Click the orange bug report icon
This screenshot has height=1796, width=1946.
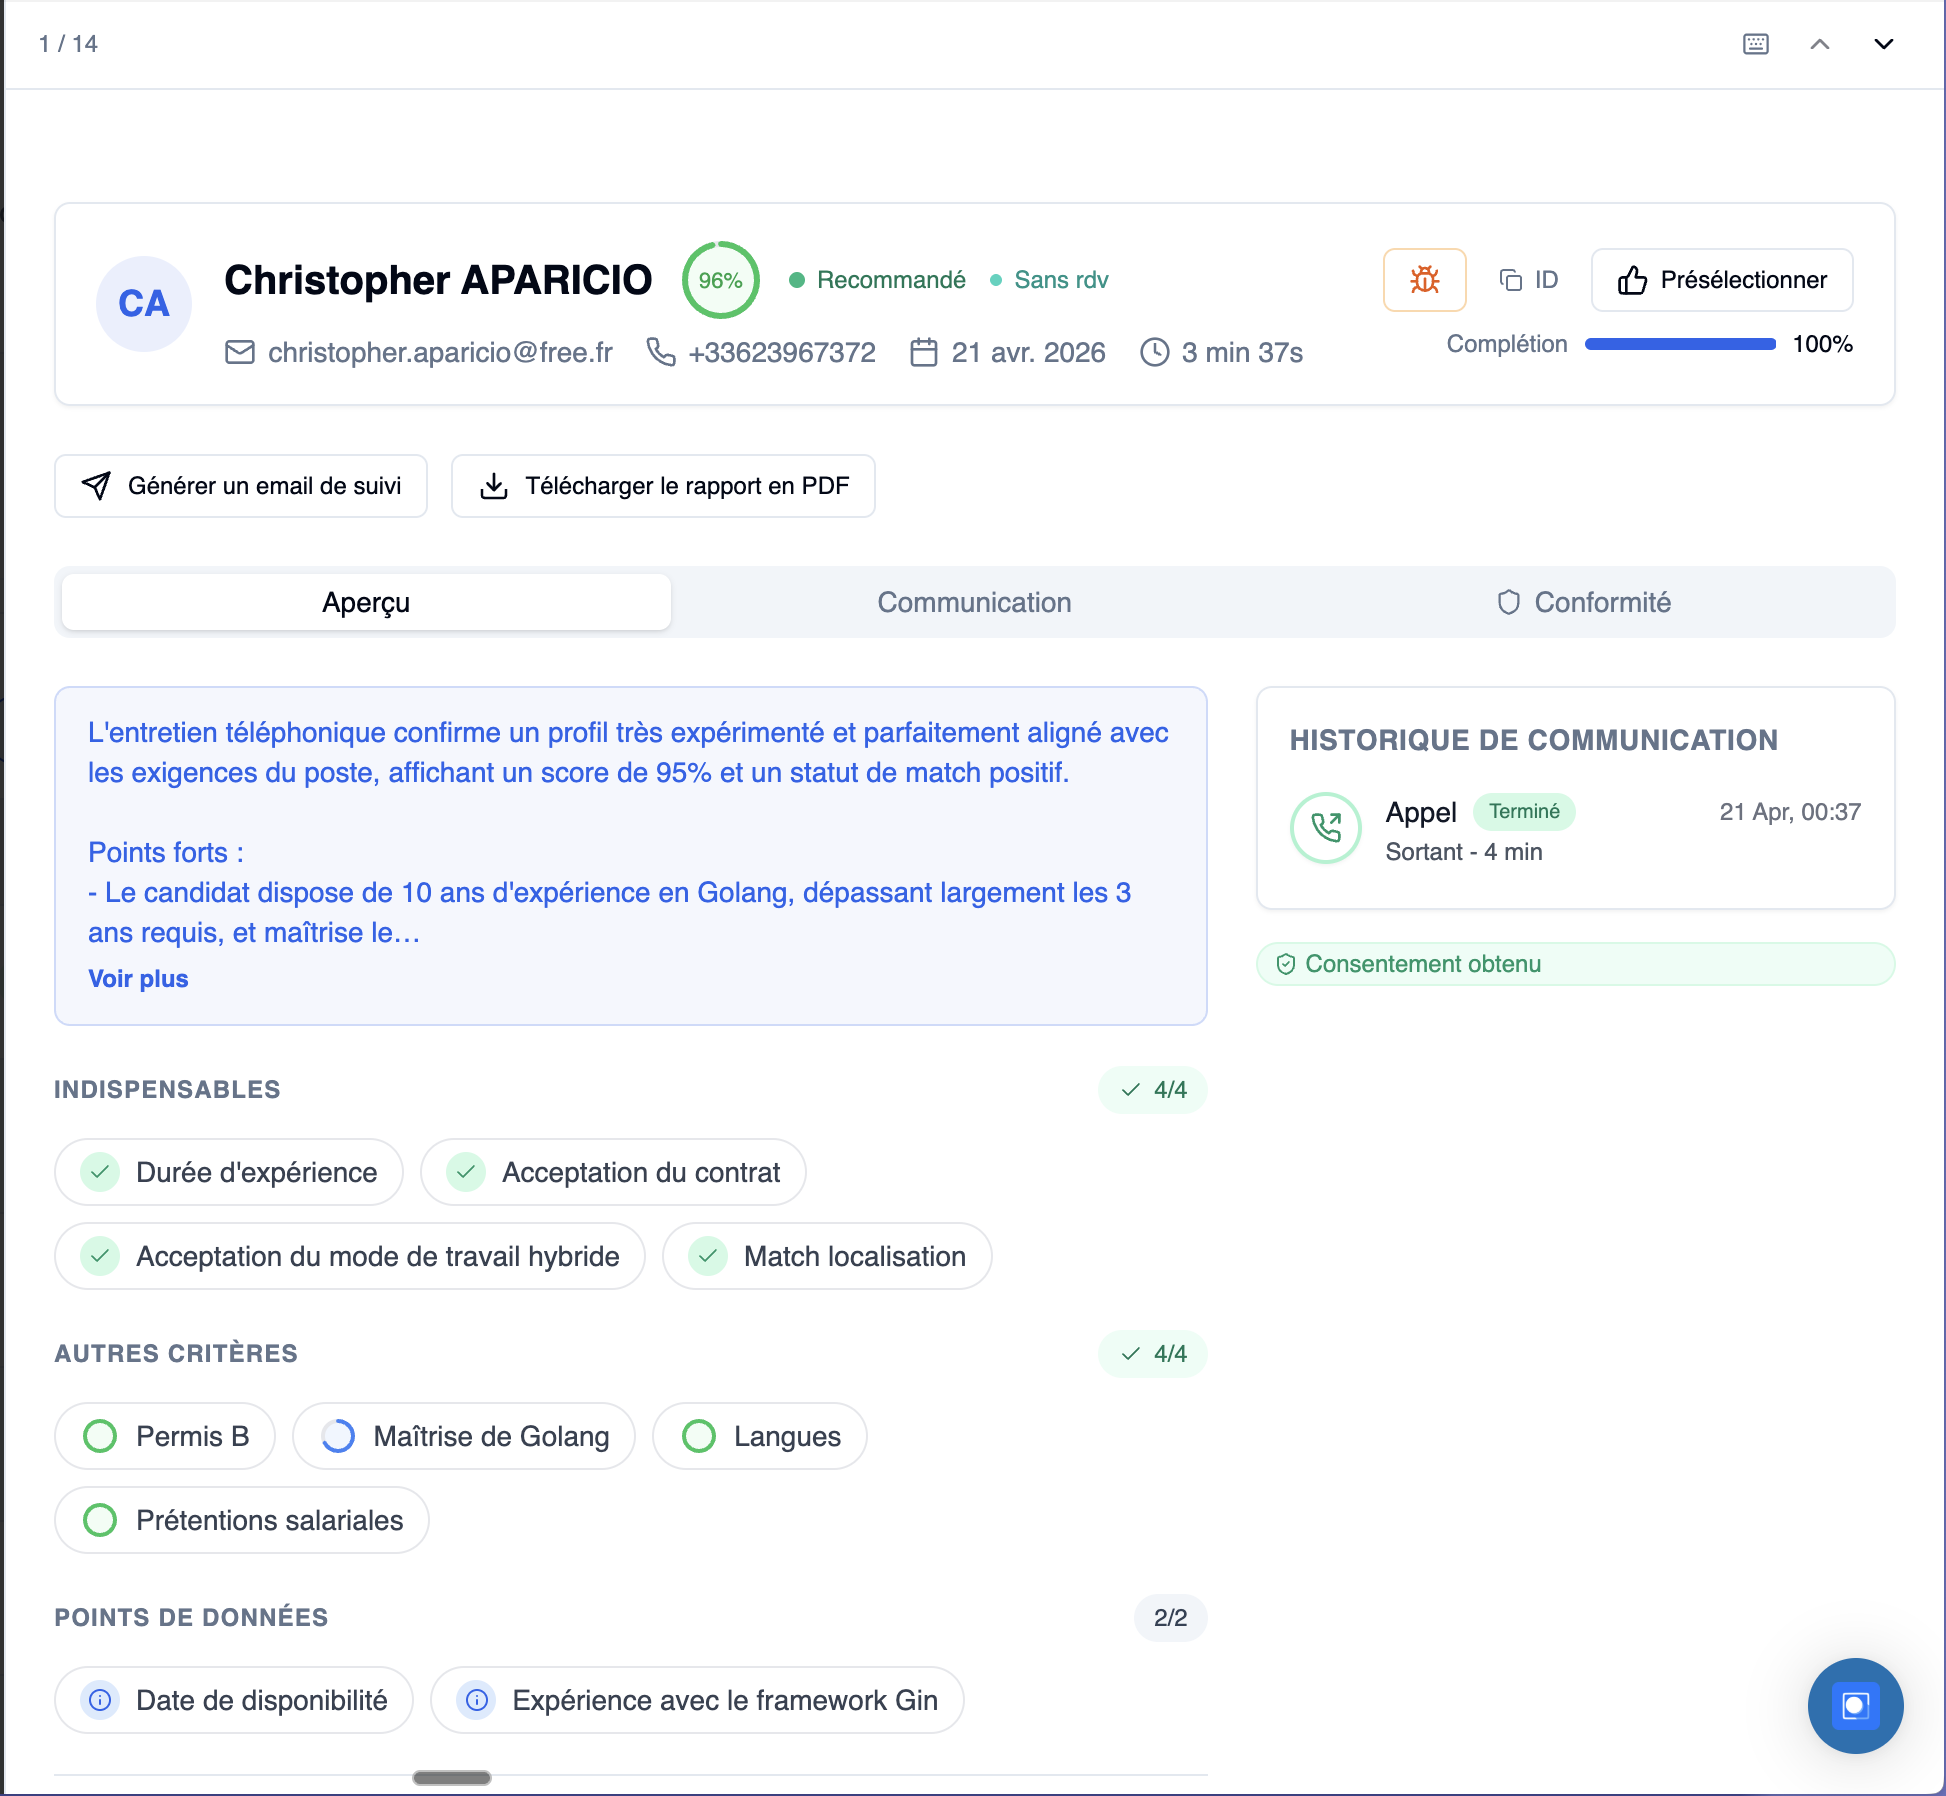tap(1424, 280)
